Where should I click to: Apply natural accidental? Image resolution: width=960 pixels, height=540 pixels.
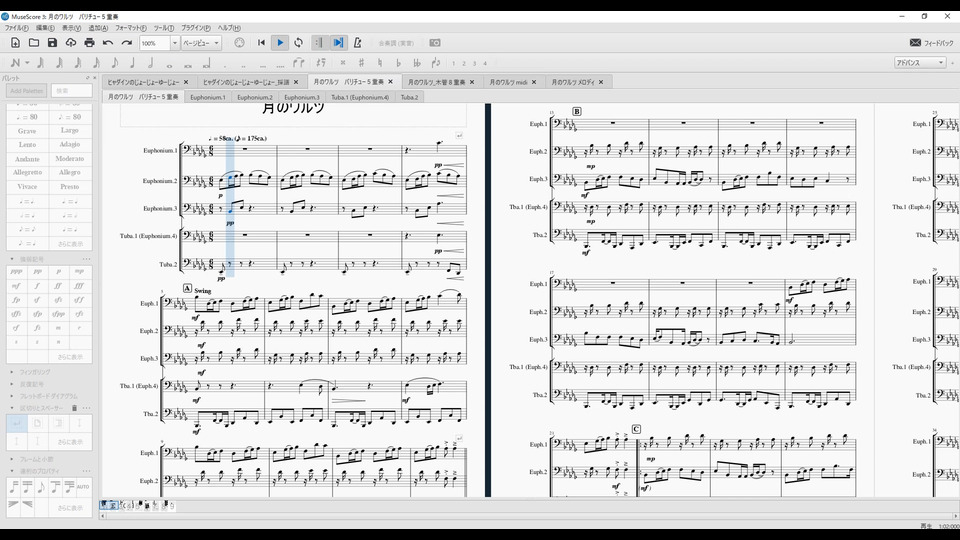click(x=380, y=62)
